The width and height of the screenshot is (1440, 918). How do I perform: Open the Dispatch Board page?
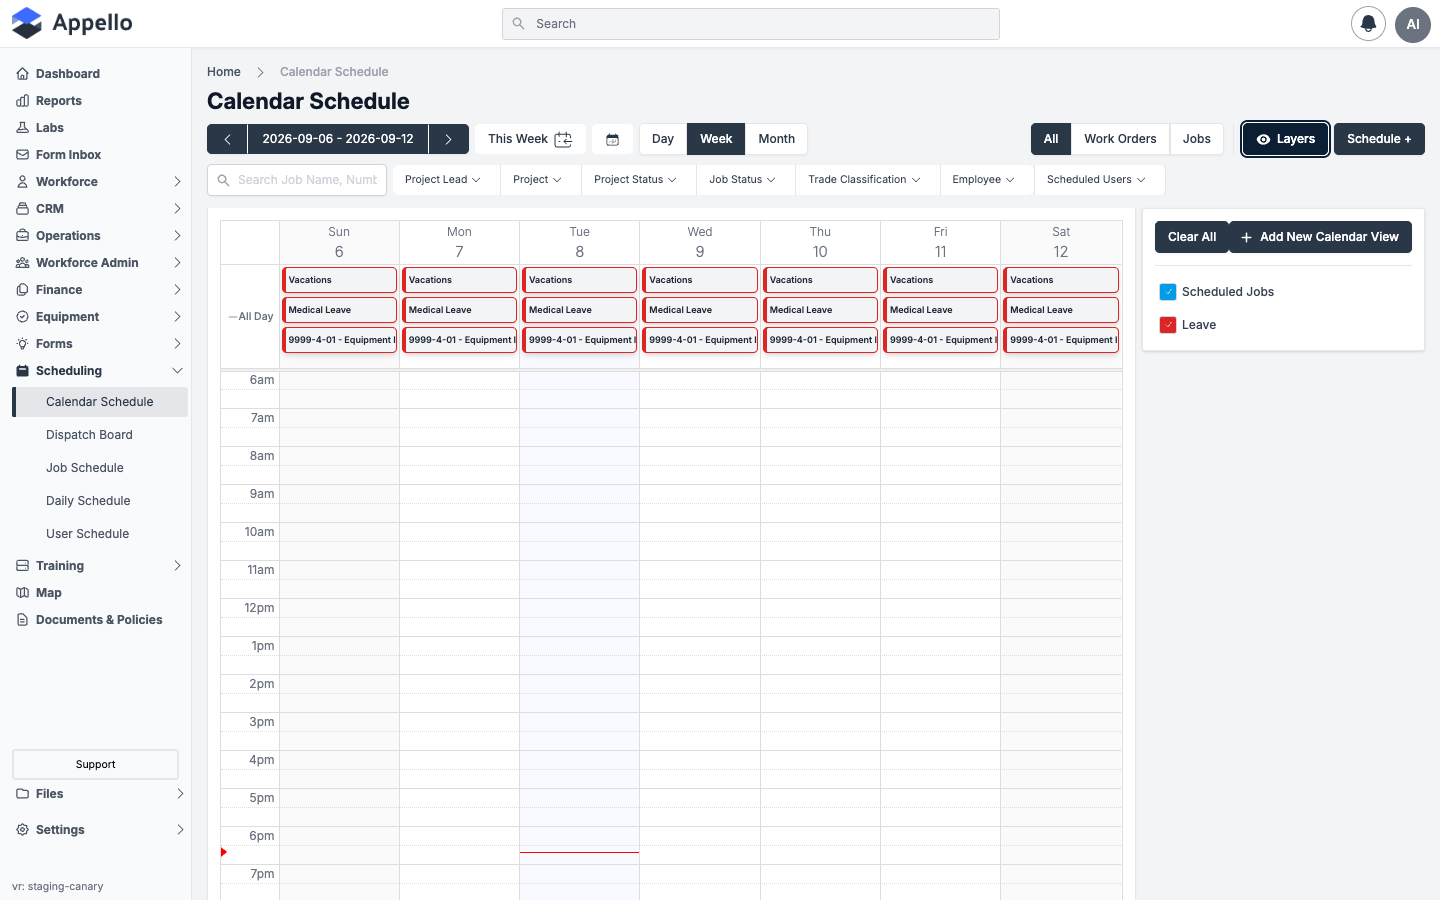pos(89,435)
